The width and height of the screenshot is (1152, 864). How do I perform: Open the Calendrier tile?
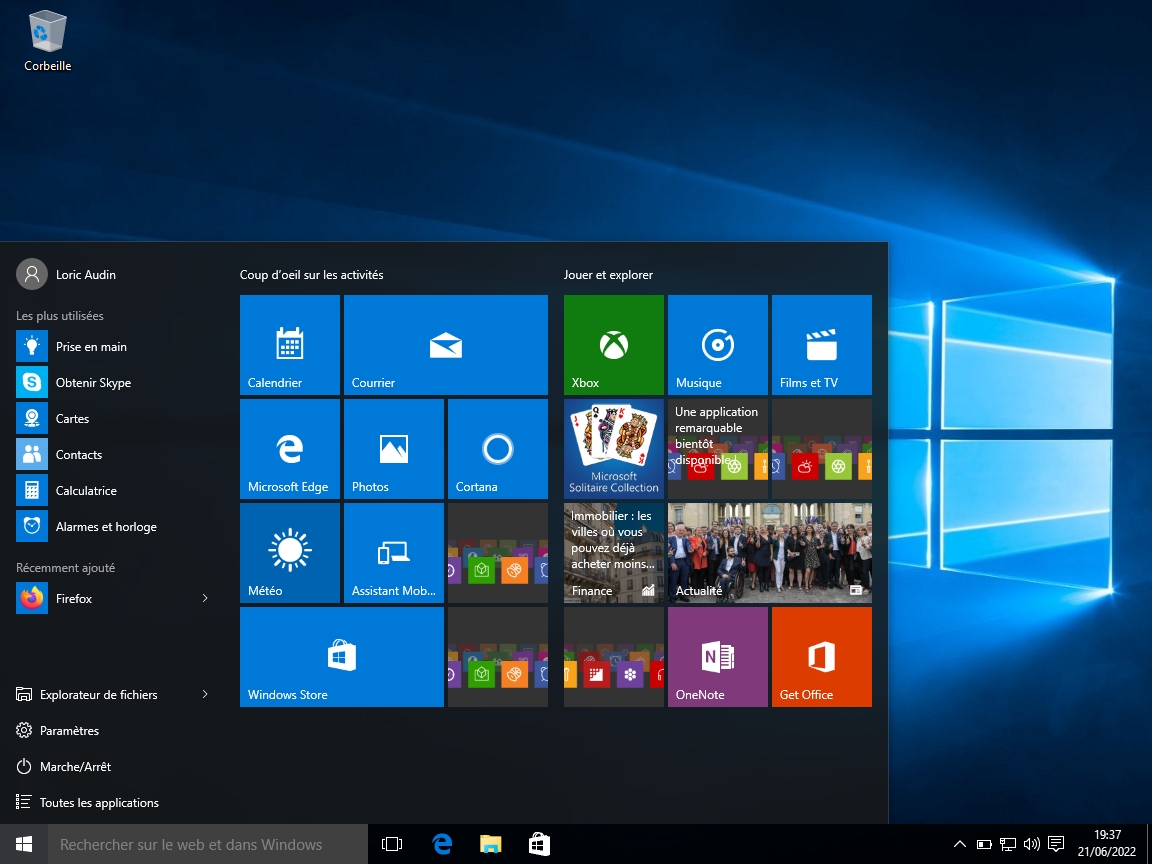tap(289, 345)
